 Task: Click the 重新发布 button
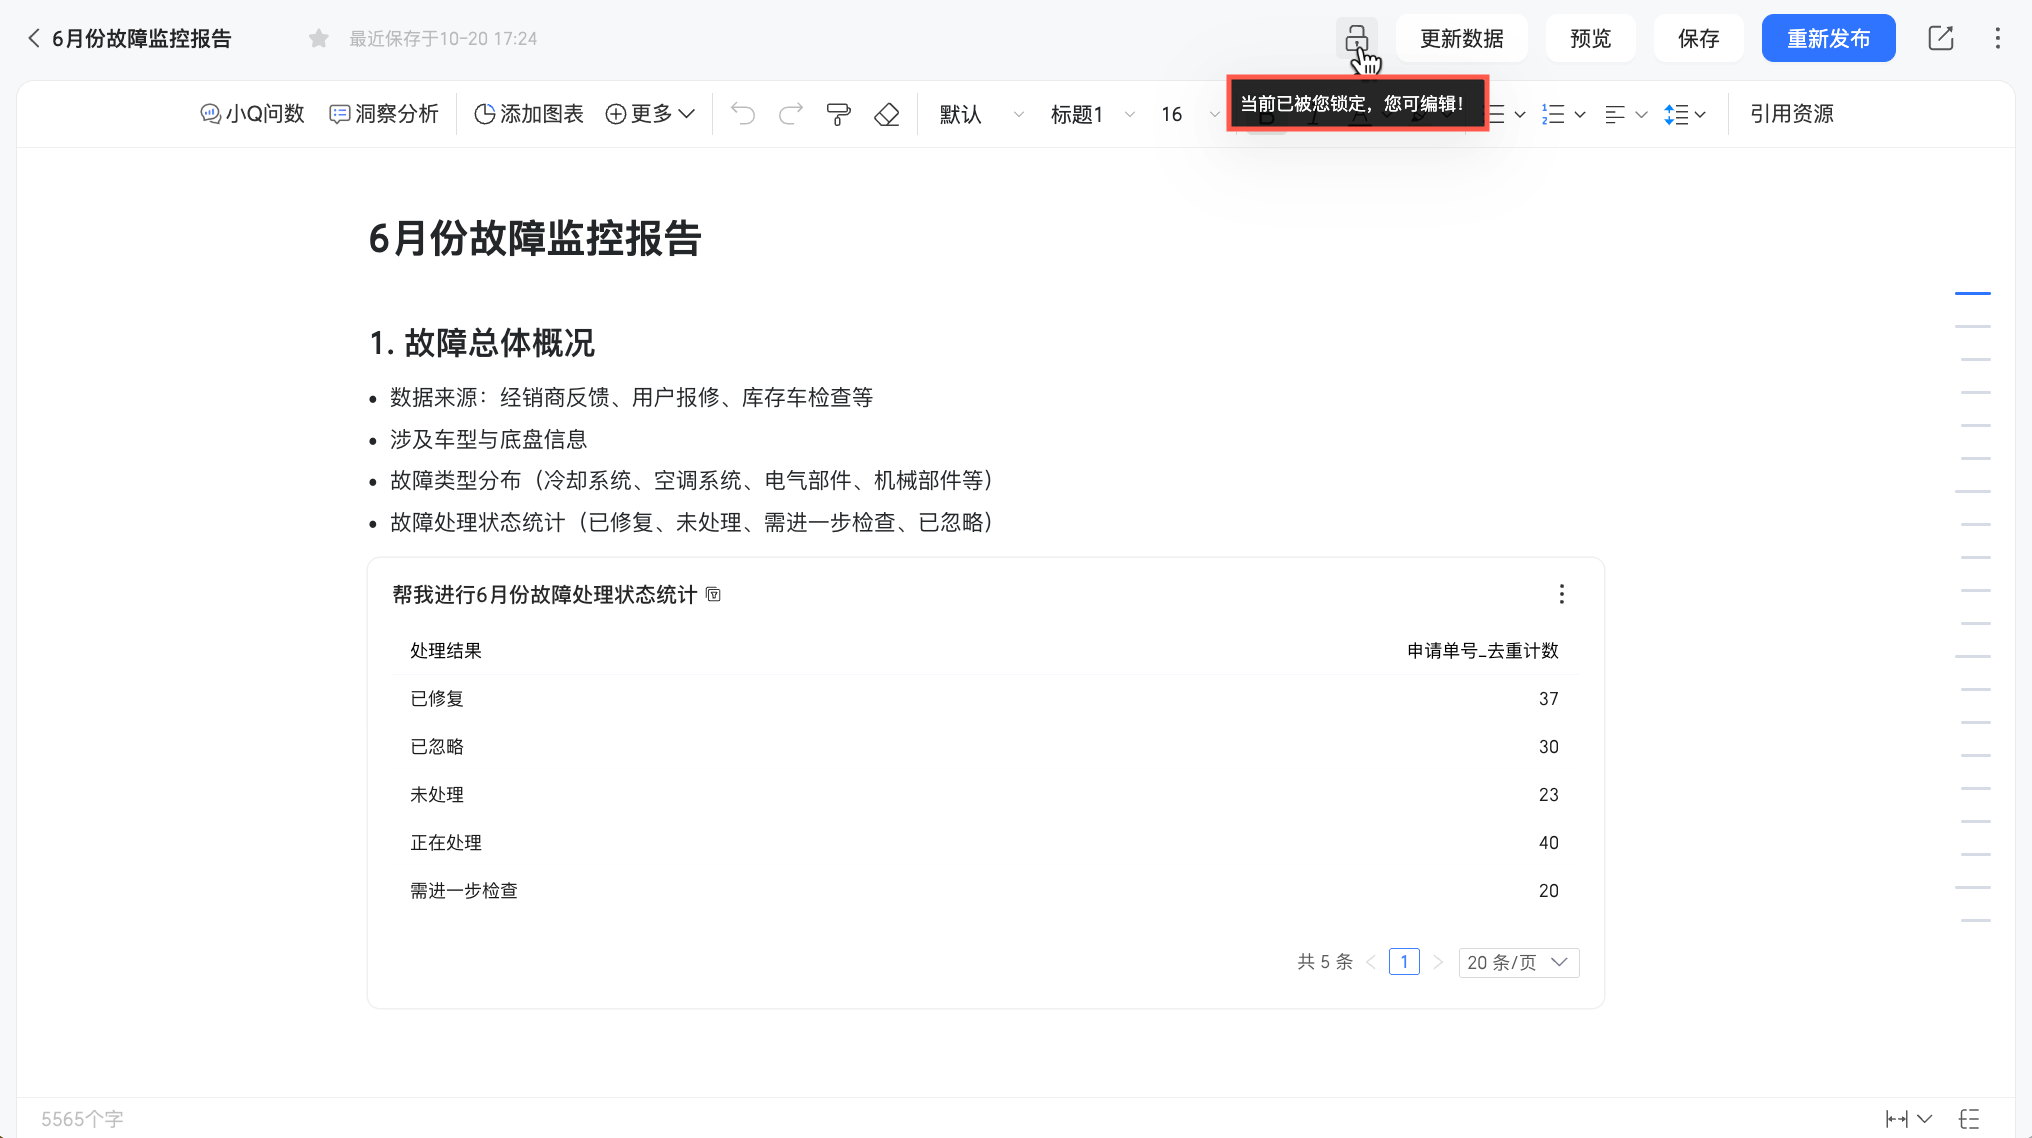point(1828,39)
